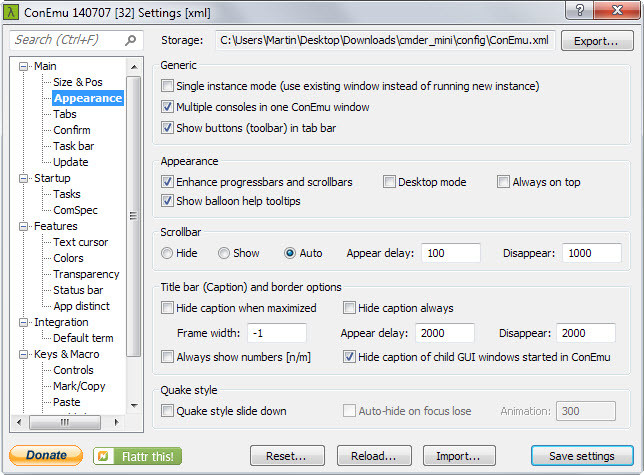
Task: Click the Storage path field
Action: [x=385, y=40]
